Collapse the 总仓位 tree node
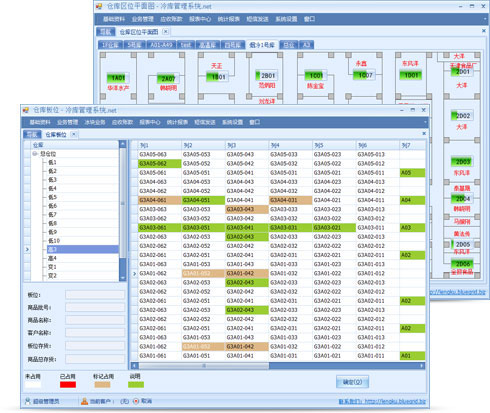Screen dimensions: 490x413 coord(35,154)
